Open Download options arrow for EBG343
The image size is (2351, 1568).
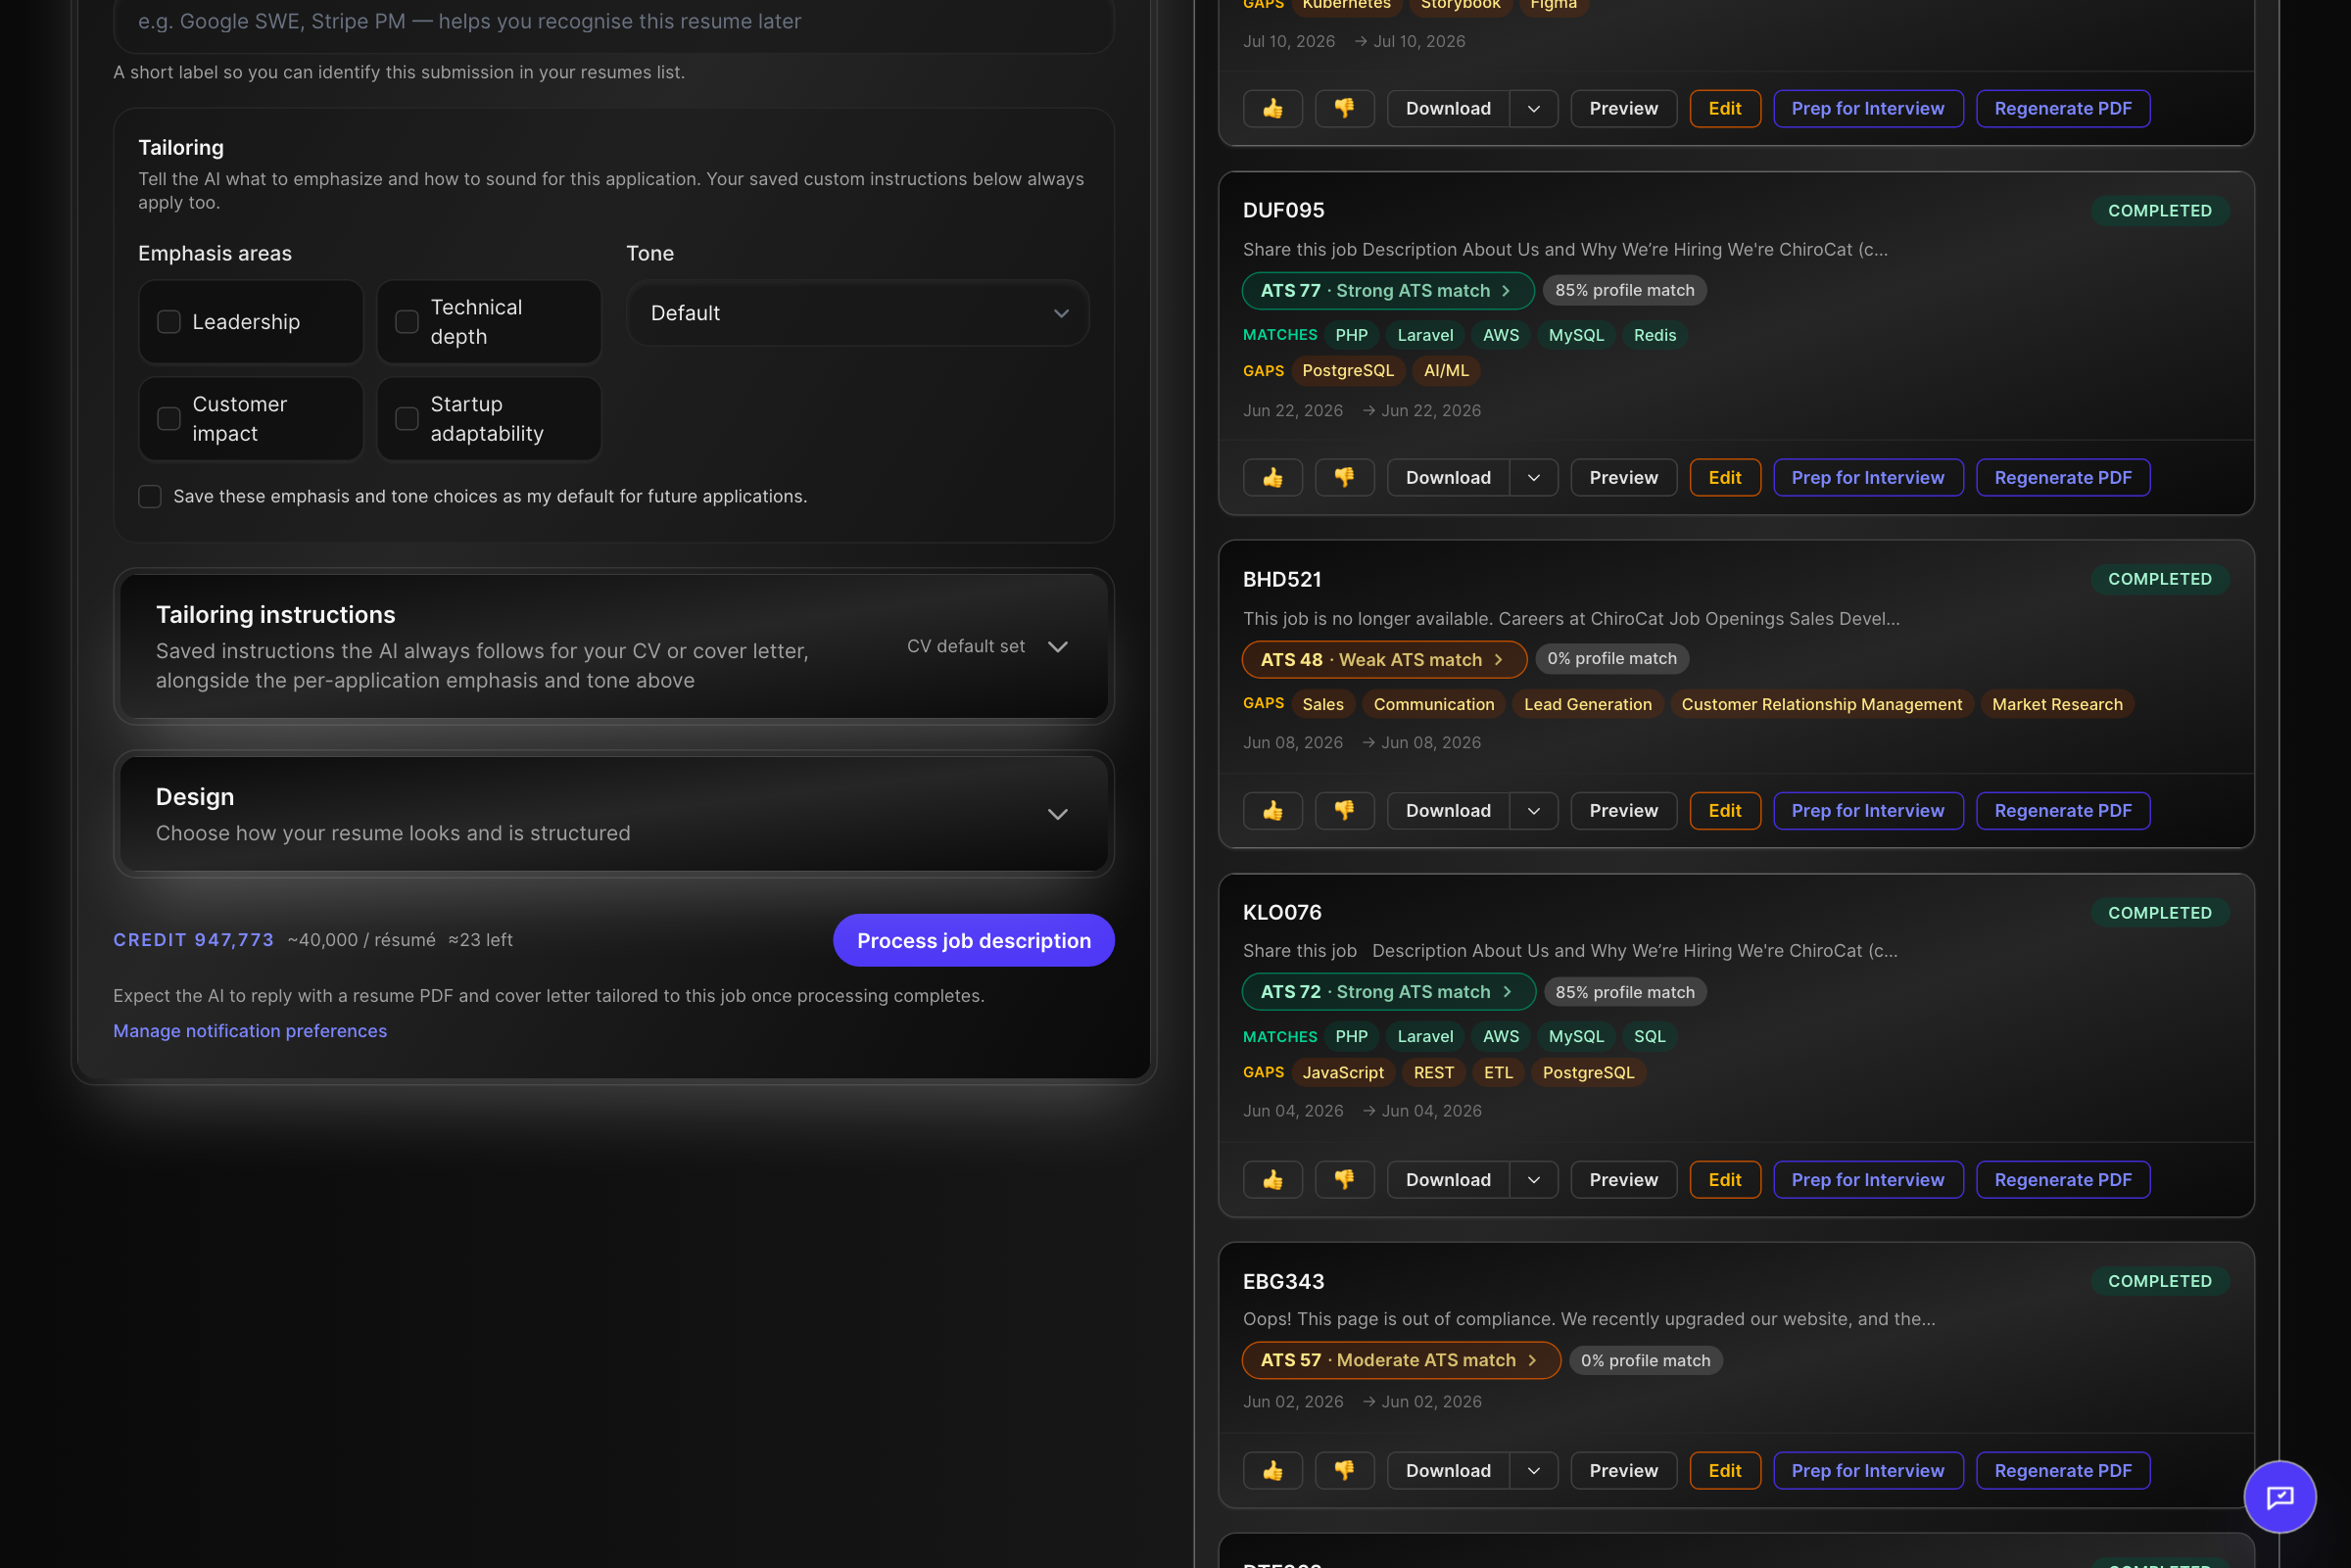point(1533,1470)
